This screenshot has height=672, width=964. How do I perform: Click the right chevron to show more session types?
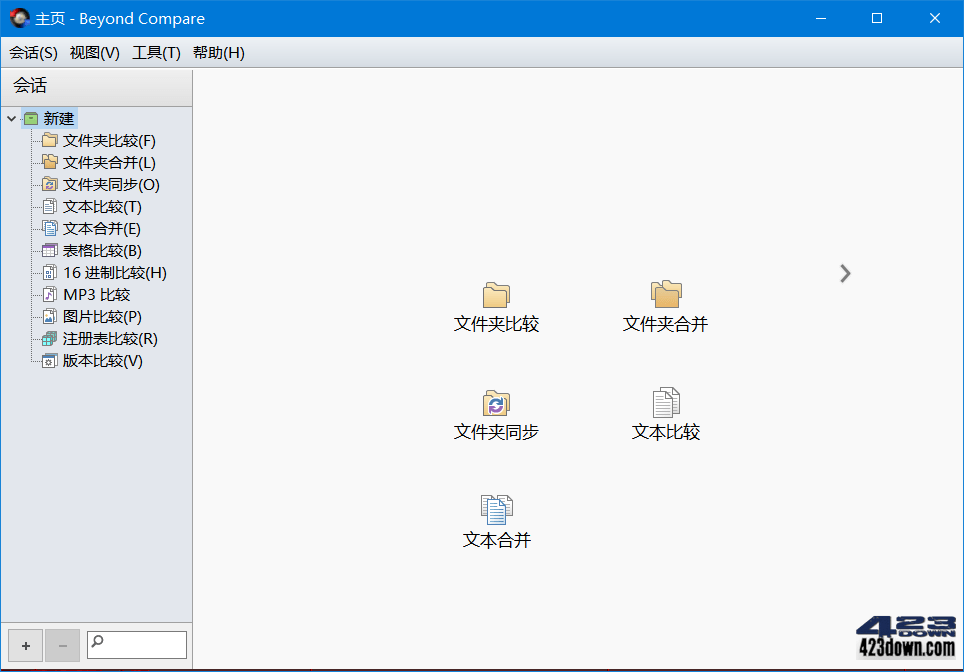pyautogui.click(x=845, y=273)
